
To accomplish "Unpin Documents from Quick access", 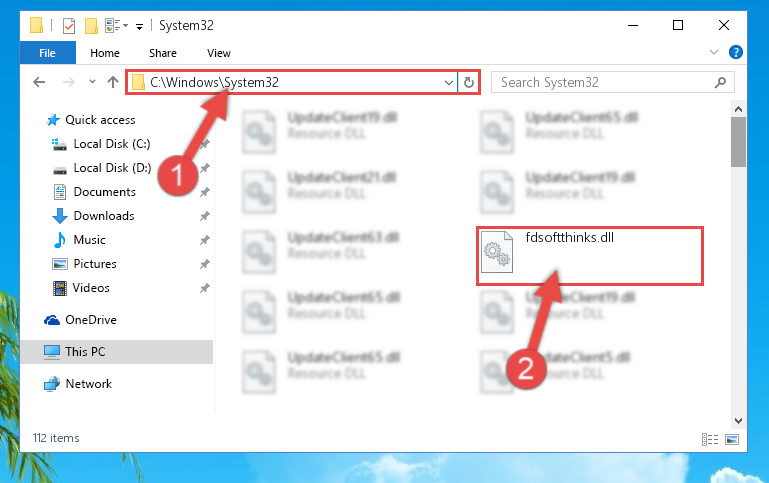I will pos(205,192).
